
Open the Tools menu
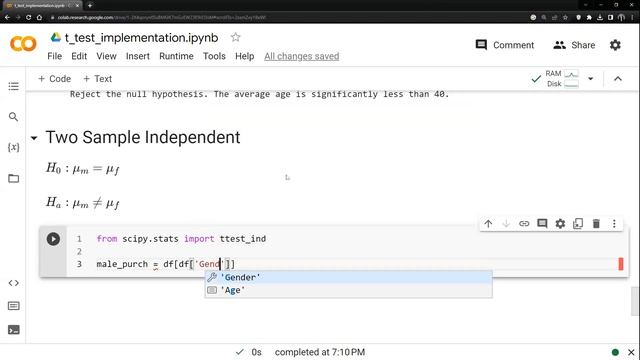pos(214,56)
